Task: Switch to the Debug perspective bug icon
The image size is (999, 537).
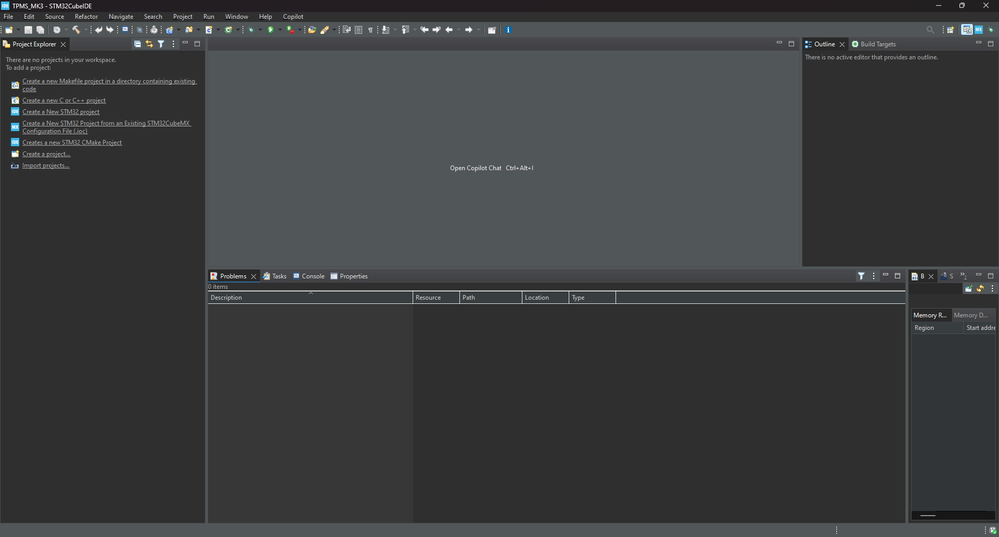Action: tap(991, 30)
